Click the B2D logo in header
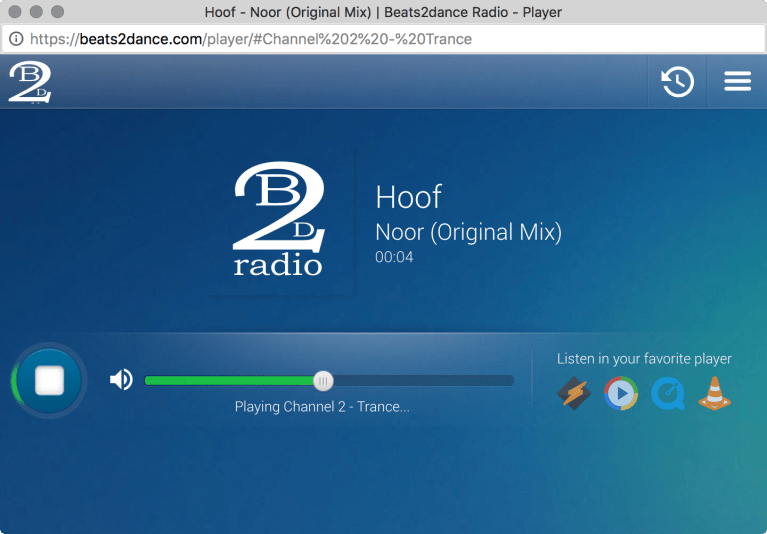 pos(29,82)
